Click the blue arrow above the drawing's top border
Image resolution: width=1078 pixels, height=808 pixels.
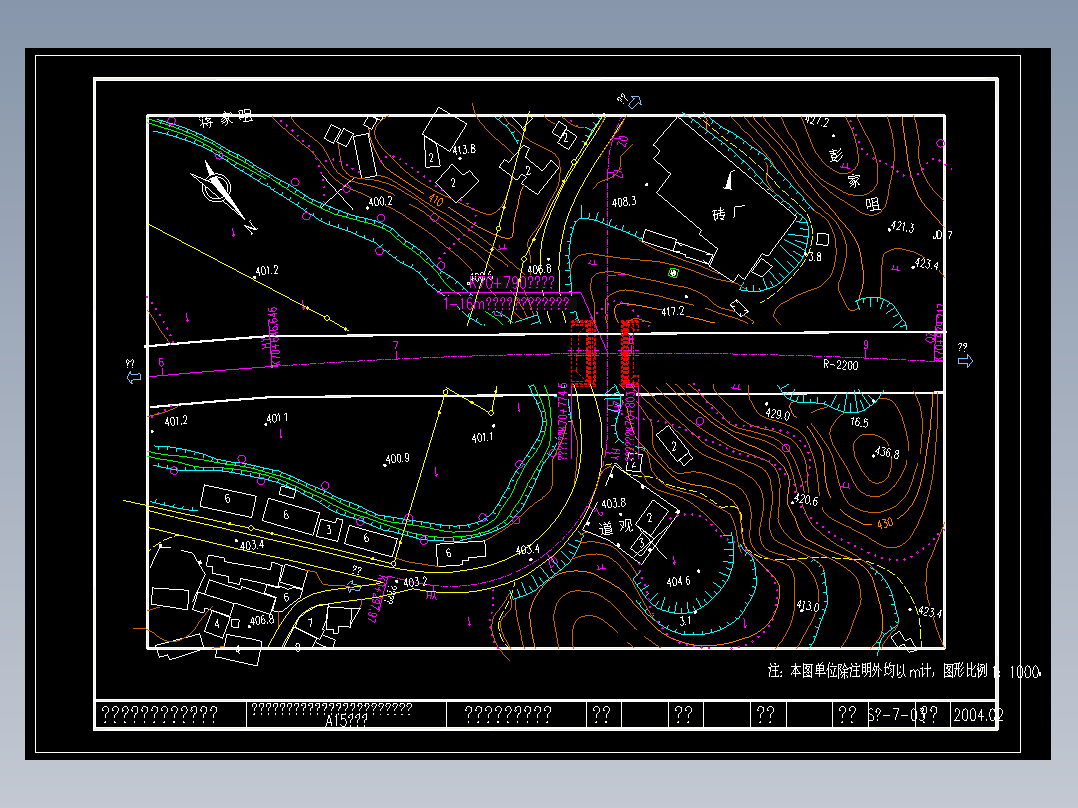pos(634,102)
